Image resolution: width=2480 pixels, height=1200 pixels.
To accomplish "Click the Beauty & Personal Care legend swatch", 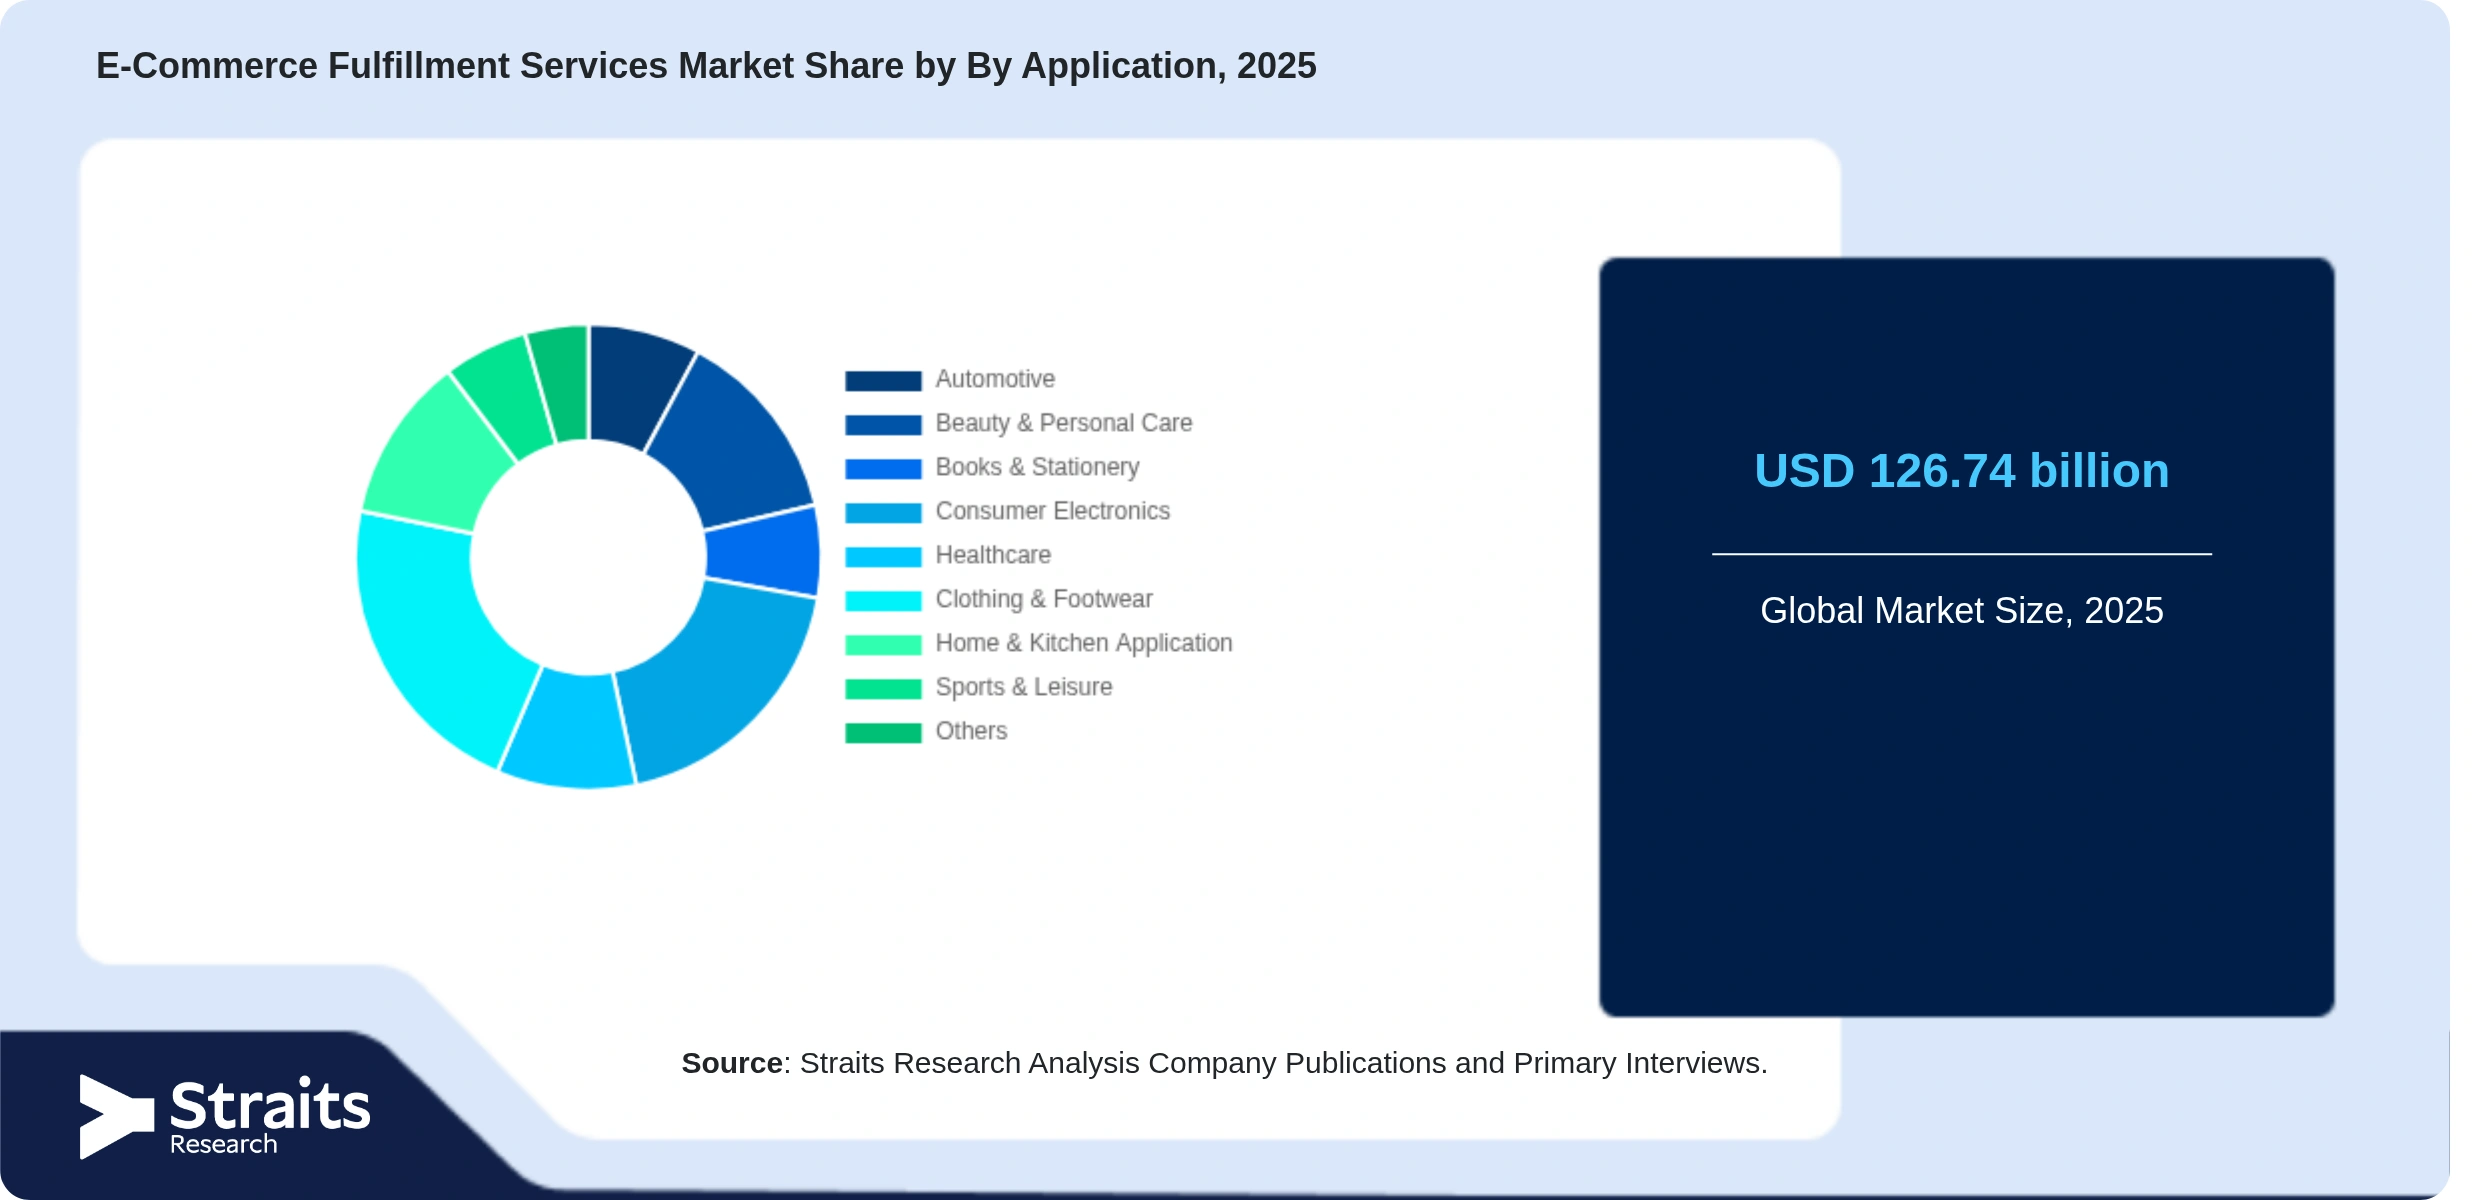I will pyautogui.click(x=883, y=425).
